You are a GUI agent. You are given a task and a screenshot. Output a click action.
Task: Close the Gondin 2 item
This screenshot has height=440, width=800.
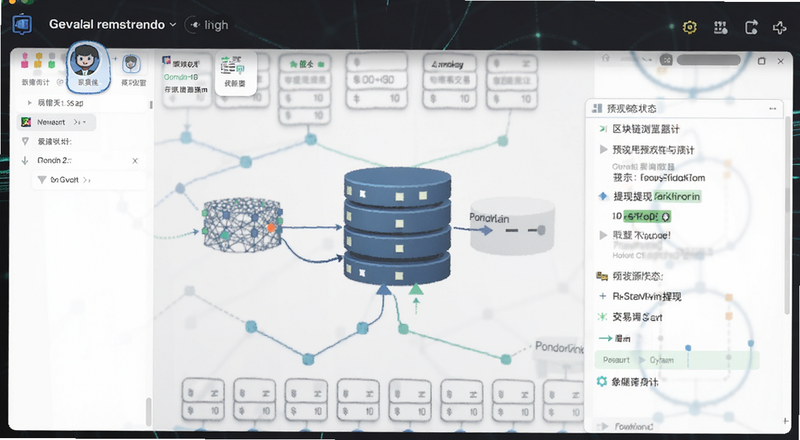pos(135,161)
